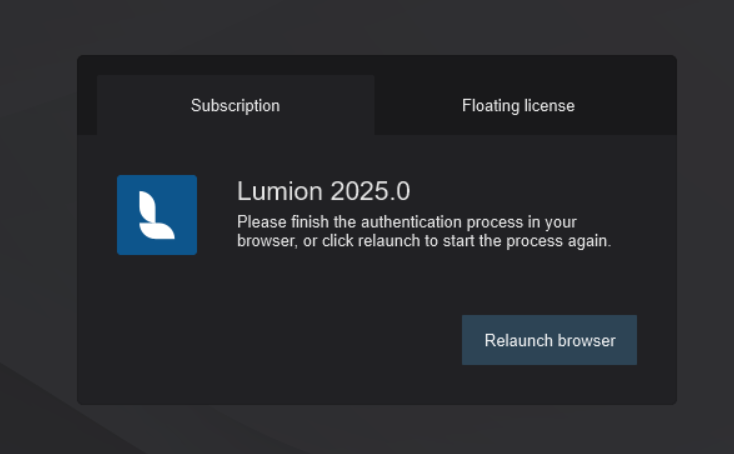The width and height of the screenshot is (734, 454).
Task: Restart authentication with Relaunch browser
Action: click(549, 340)
